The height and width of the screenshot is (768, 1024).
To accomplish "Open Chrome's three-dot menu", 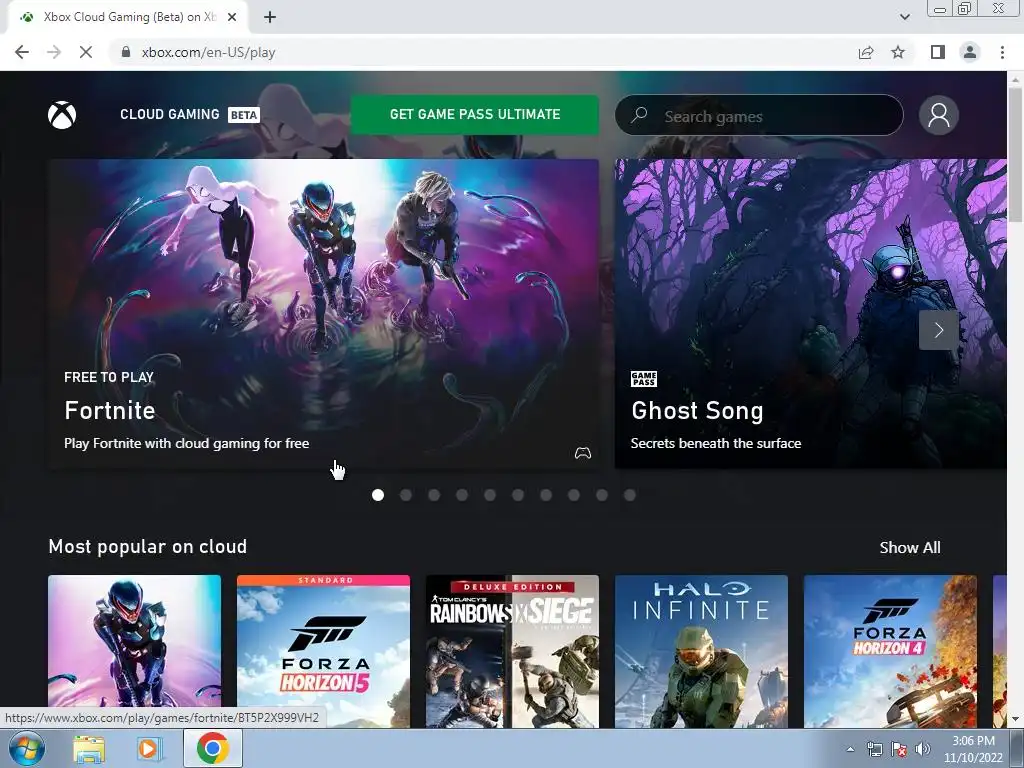I will [1002, 52].
